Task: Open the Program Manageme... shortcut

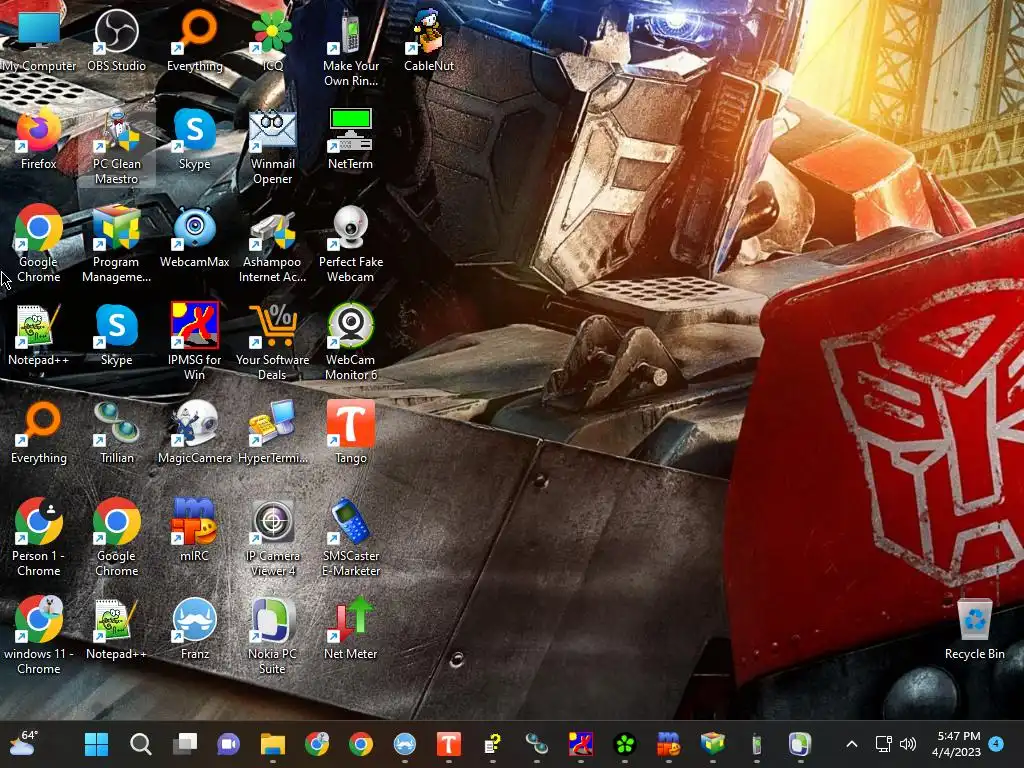Action: click(116, 243)
